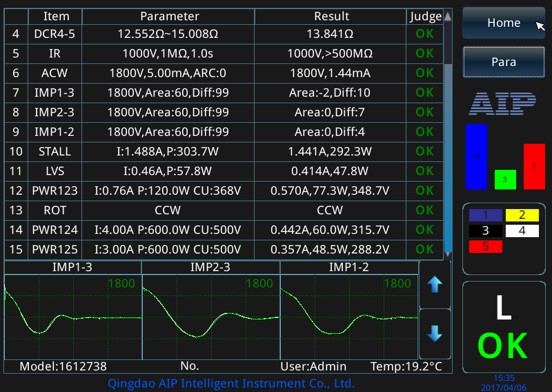The height and width of the screenshot is (392, 552).
Task: Select the yellow wire color swatch 2
Action: [x=522, y=215]
